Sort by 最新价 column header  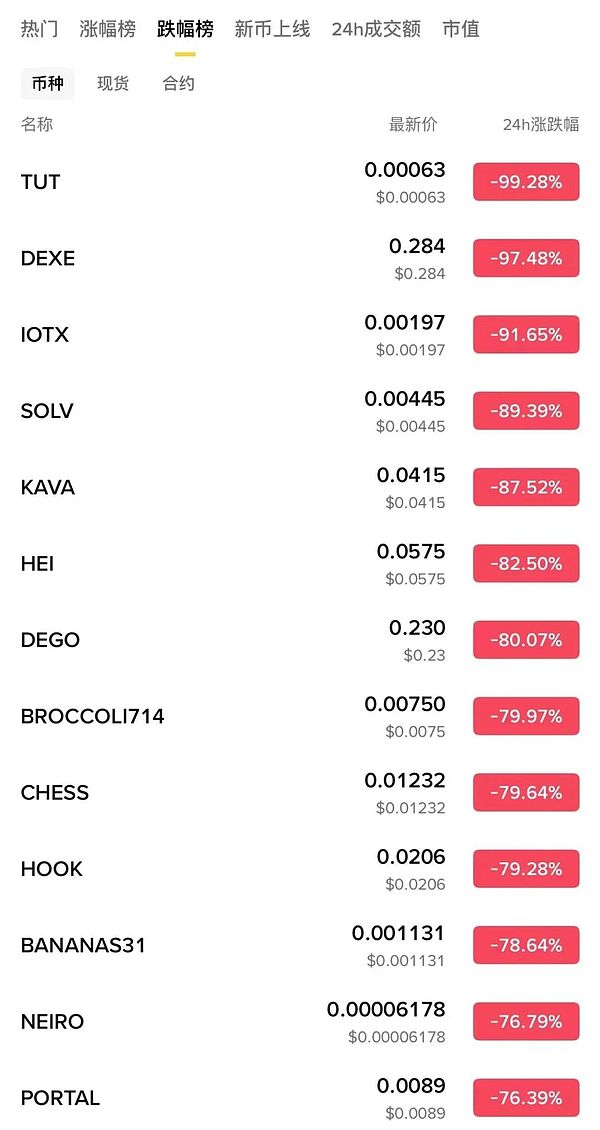pos(413,125)
